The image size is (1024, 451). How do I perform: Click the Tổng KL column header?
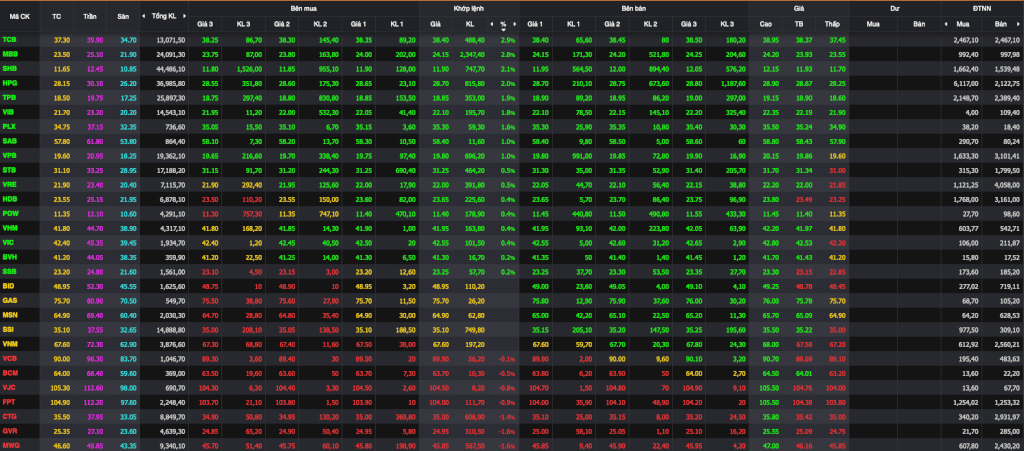[163, 15]
